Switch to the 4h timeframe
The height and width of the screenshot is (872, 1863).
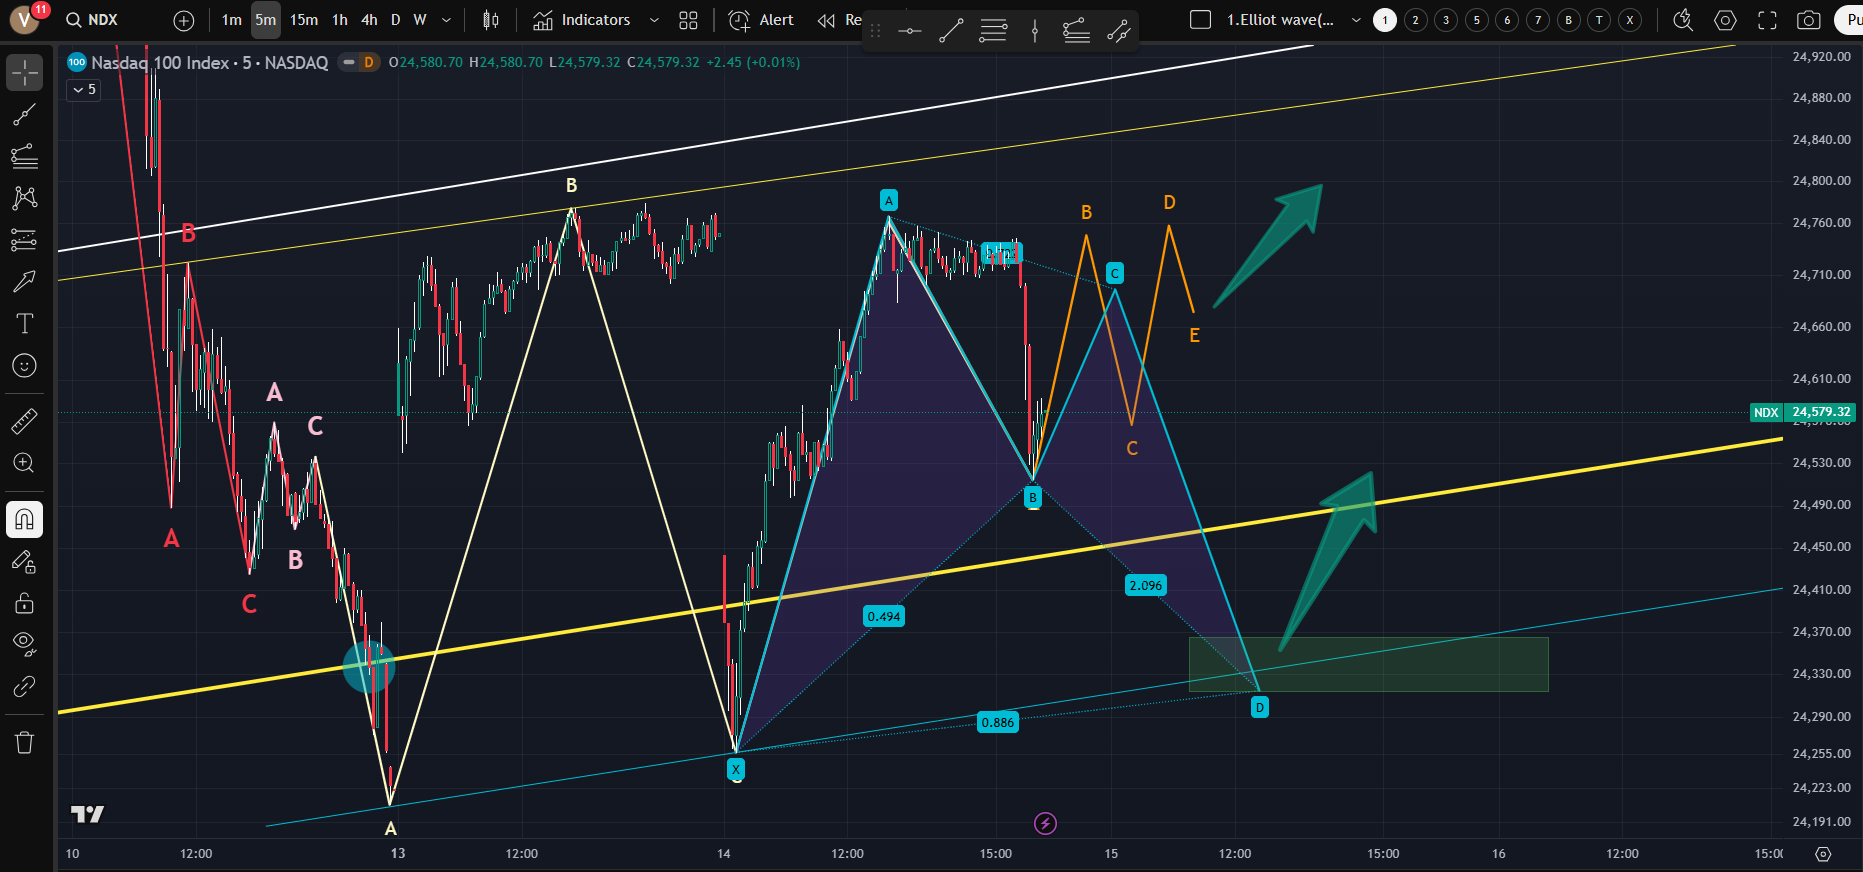click(x=369, y=20)
